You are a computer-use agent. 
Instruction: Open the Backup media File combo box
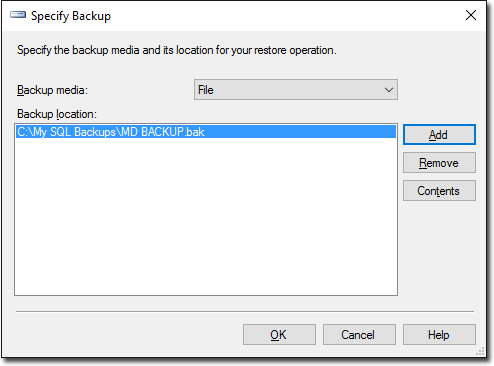click(x=296, y=90)
